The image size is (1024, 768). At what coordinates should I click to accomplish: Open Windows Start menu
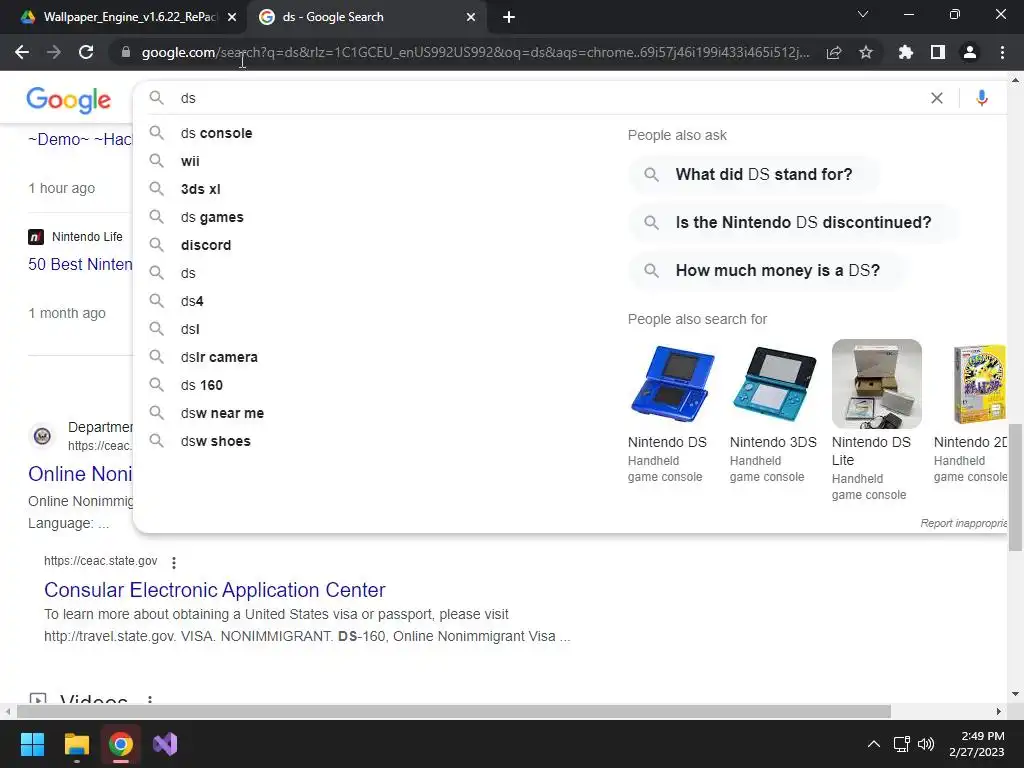32,744
